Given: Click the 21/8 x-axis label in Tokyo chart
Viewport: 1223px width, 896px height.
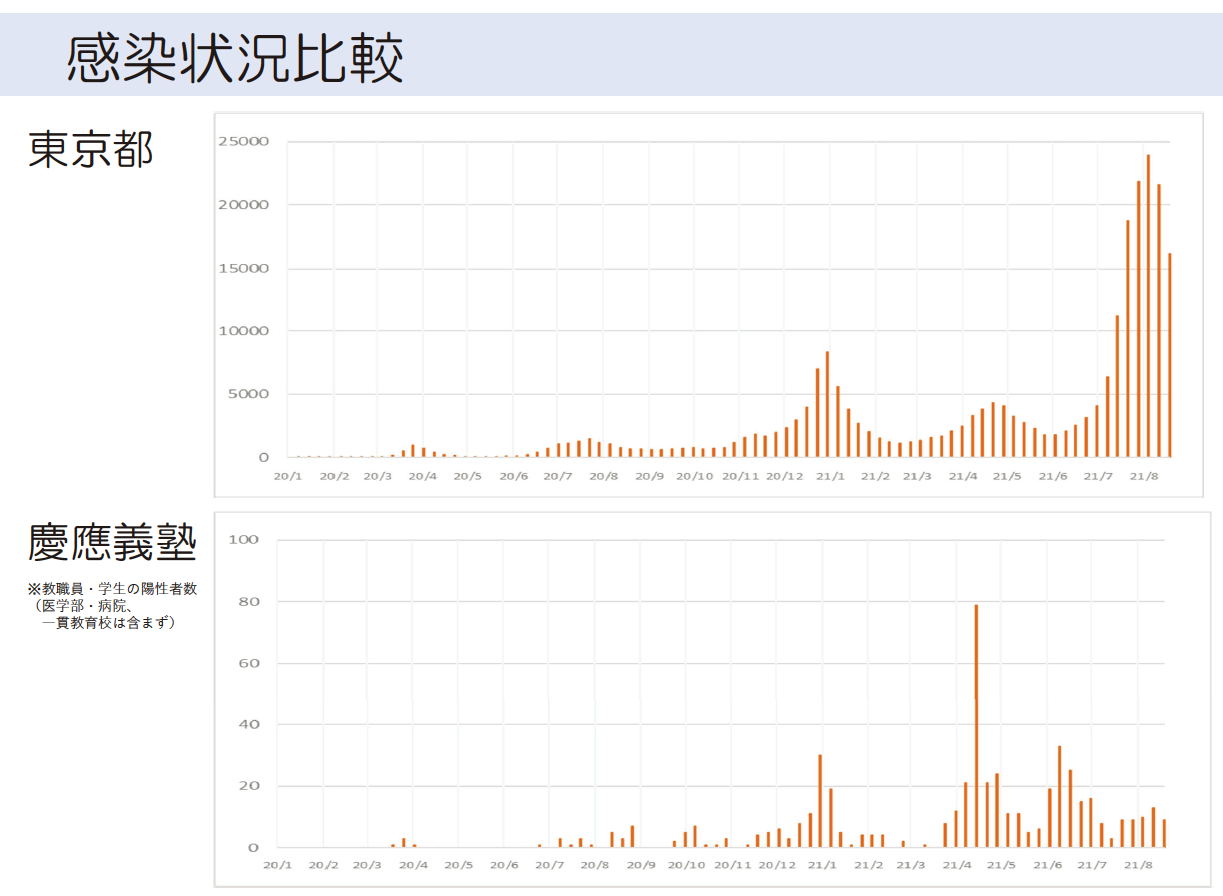Looking at the screenshot, I should point(1143,476).
